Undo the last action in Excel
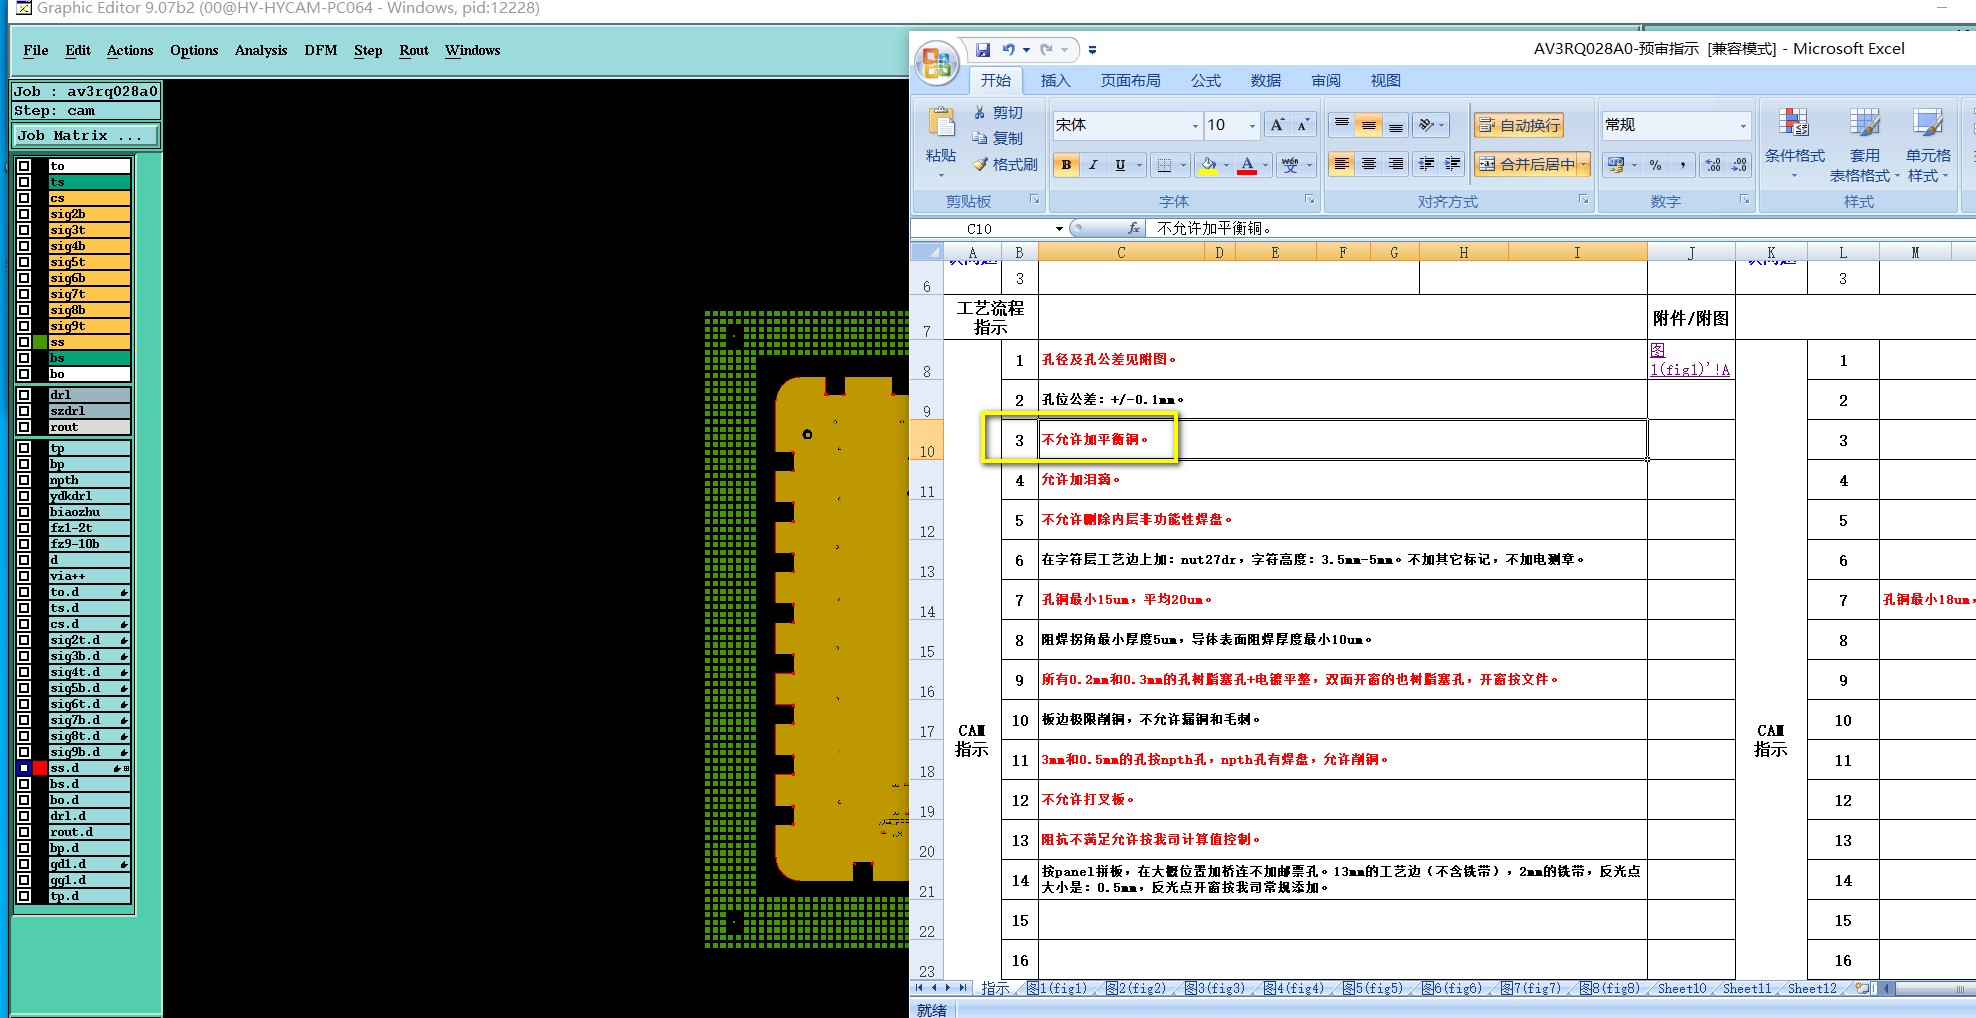The width and height of the screenshot is (1976, 1018). [1008, 49]
